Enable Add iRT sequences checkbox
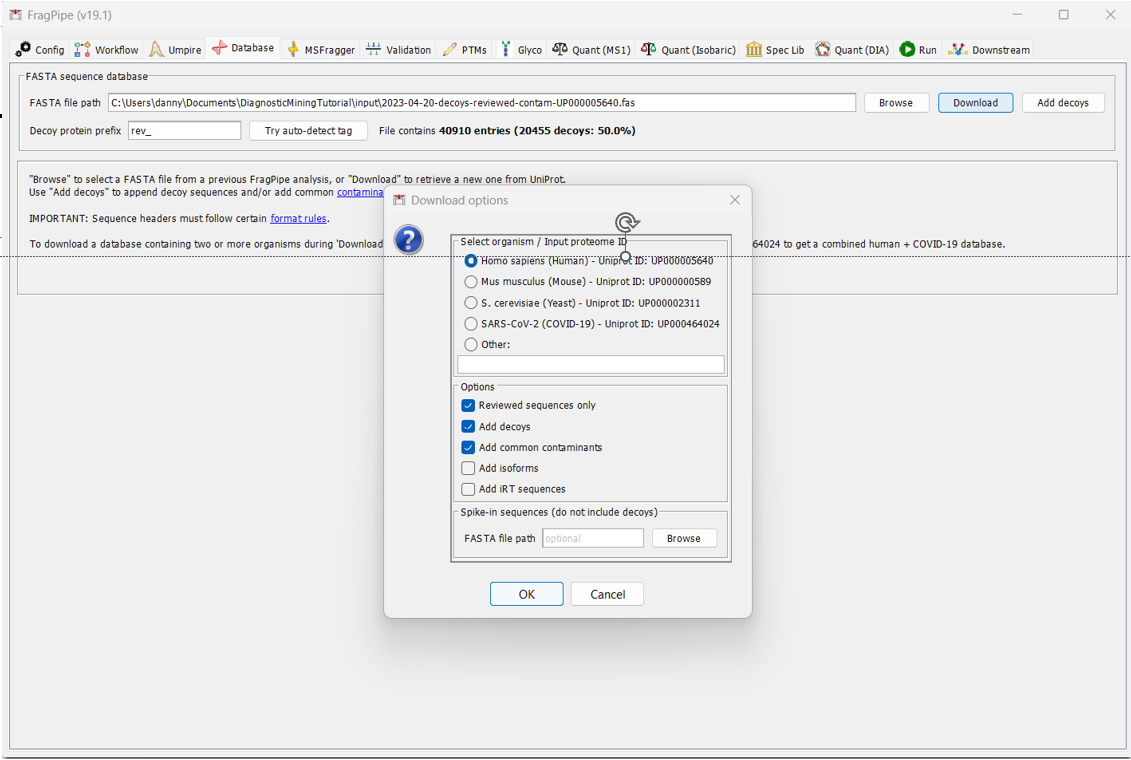This screenshot has width=1131, height=760. pyautogui.click(x=468, y=489)
